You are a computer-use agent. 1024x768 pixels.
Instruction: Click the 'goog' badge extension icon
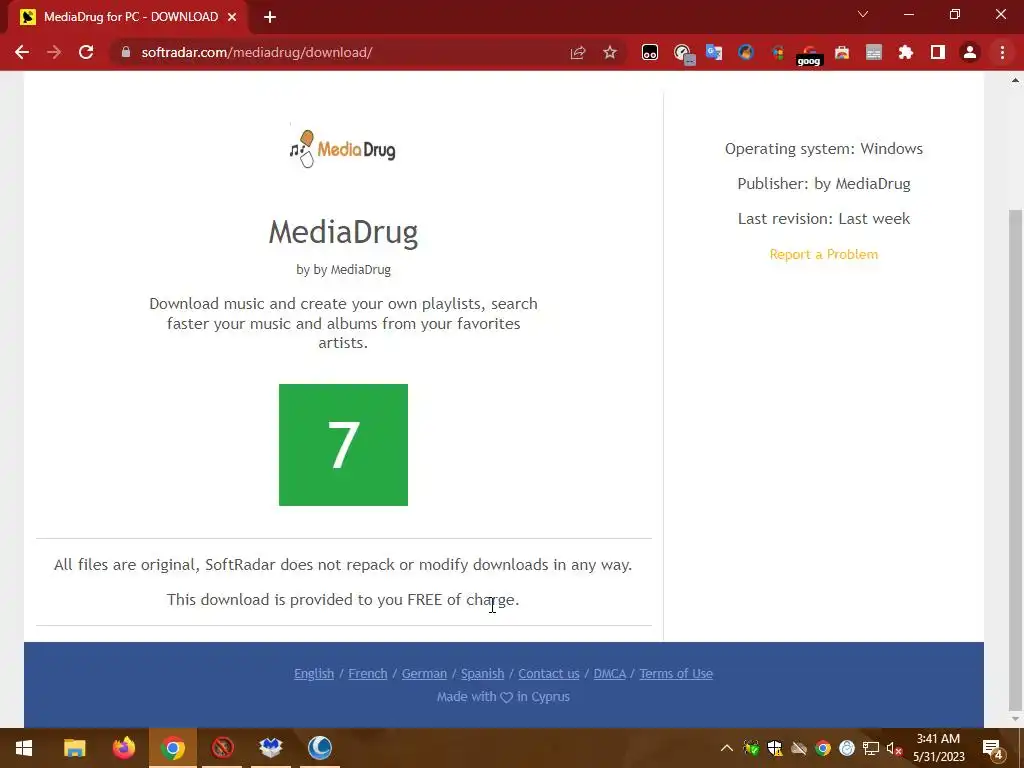(x=809, y=54)
